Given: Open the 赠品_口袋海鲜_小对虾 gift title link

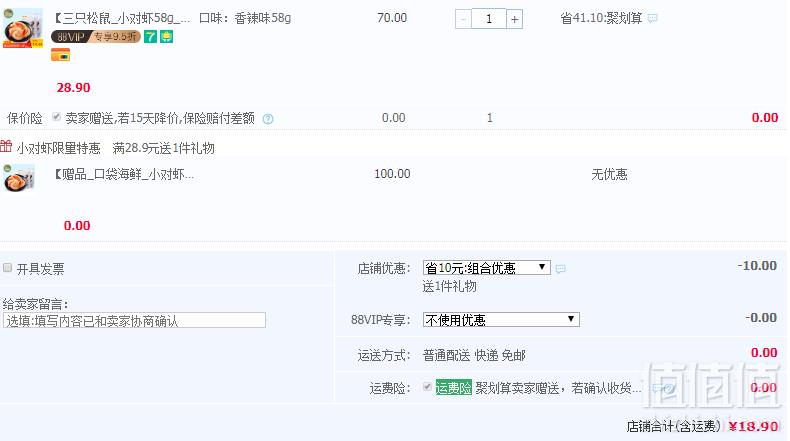Looking at the screenshot, I should [123, 174].
